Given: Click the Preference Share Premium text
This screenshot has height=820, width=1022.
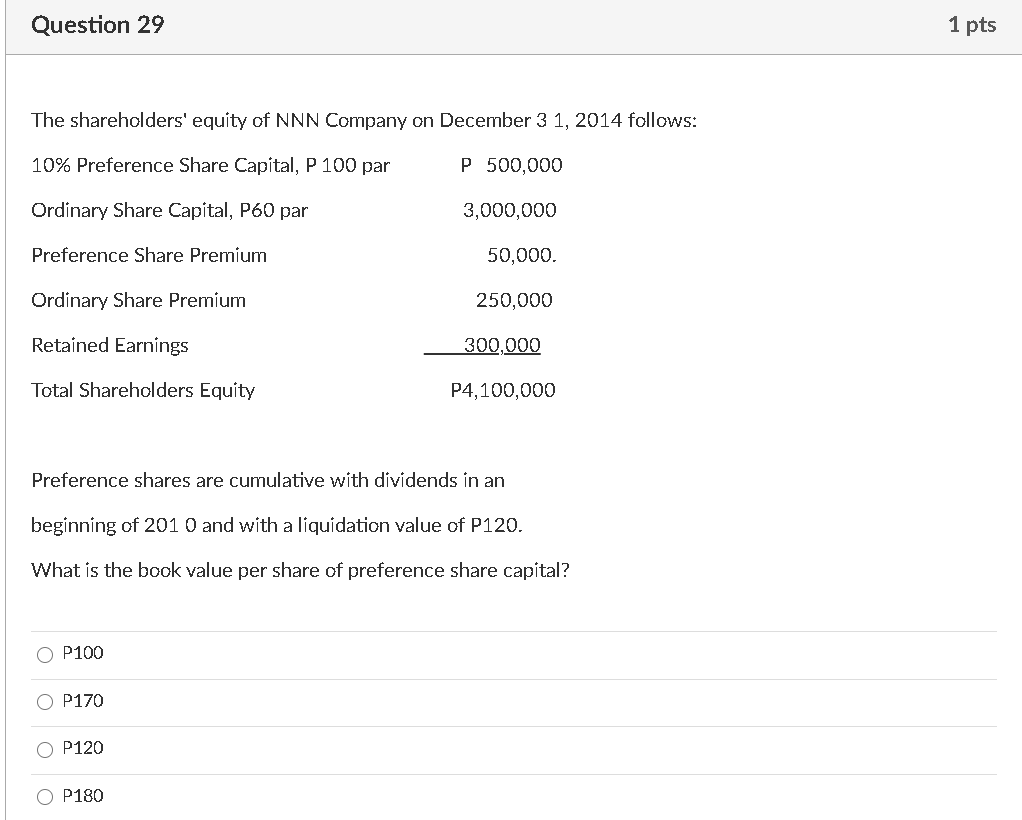Looking at the screenshot, I should click(148, 255).
